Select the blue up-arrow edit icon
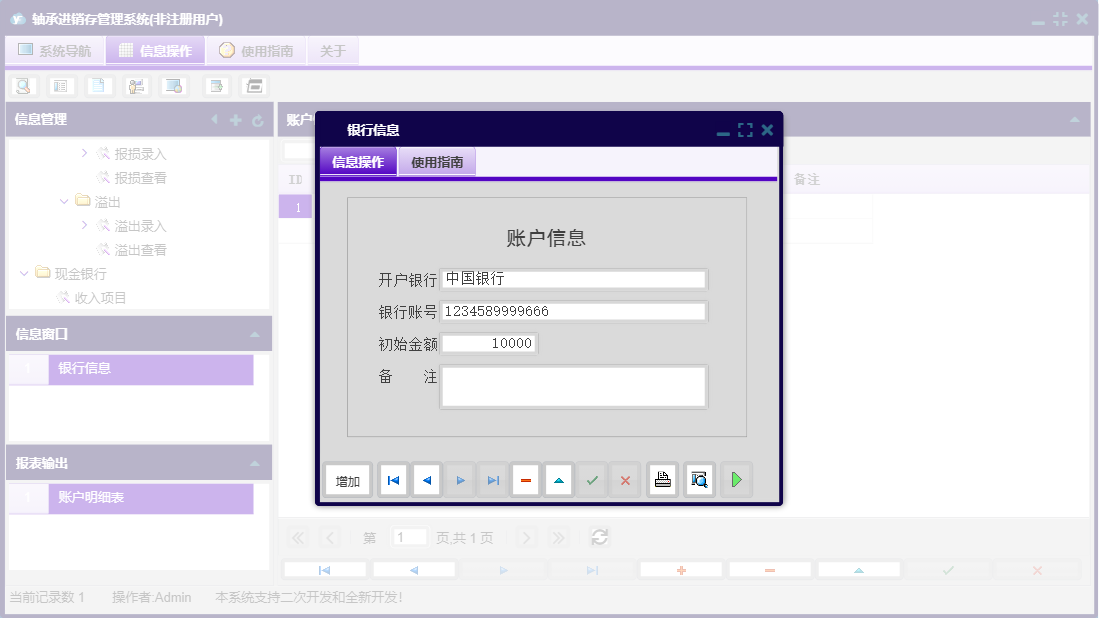 (x=558, y=479)
